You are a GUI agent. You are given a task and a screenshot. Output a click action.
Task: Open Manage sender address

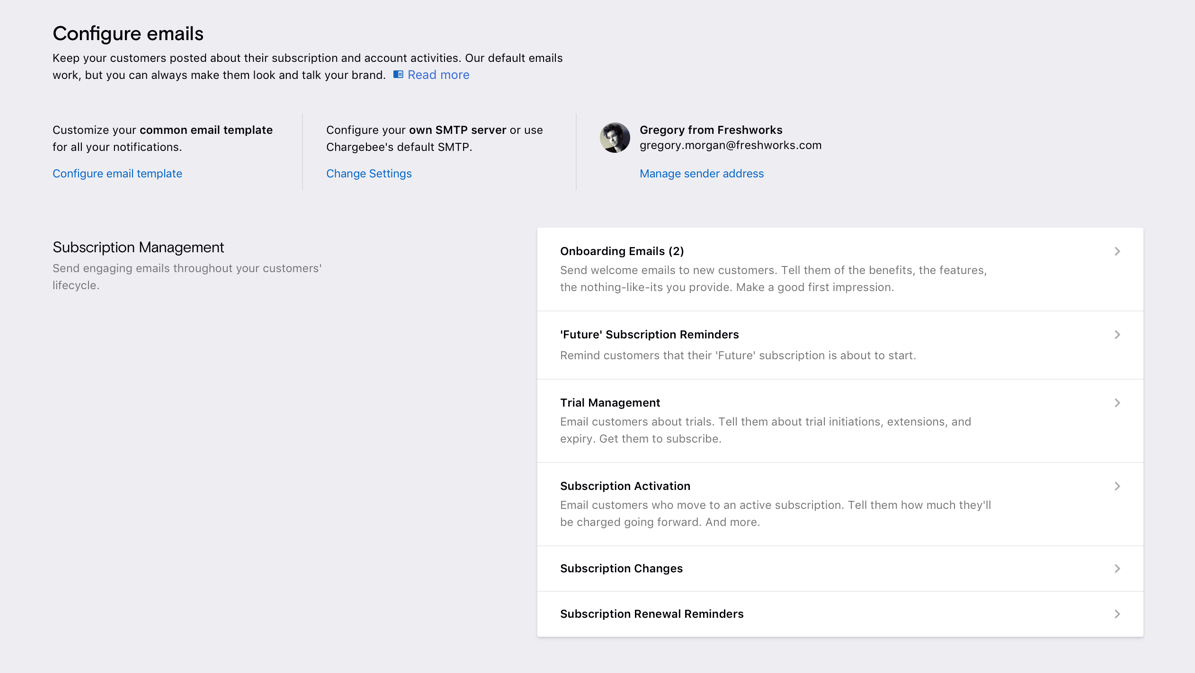pyautogui.click(x=701, y=173)
